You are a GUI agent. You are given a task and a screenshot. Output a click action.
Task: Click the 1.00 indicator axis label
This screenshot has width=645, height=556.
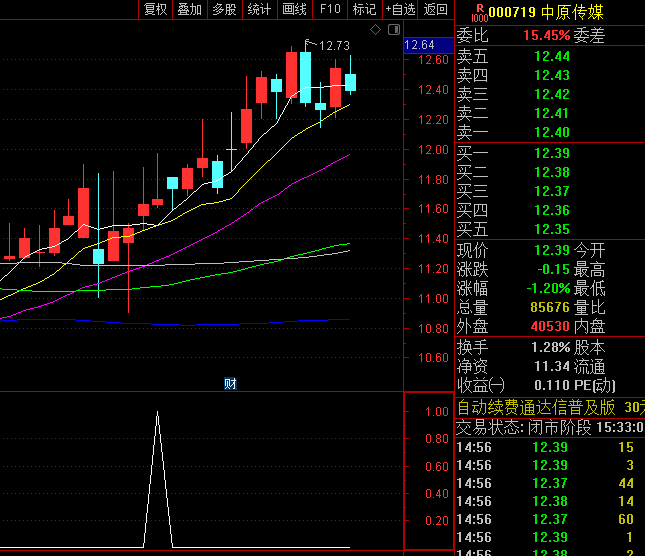click(x=436, y=412)
